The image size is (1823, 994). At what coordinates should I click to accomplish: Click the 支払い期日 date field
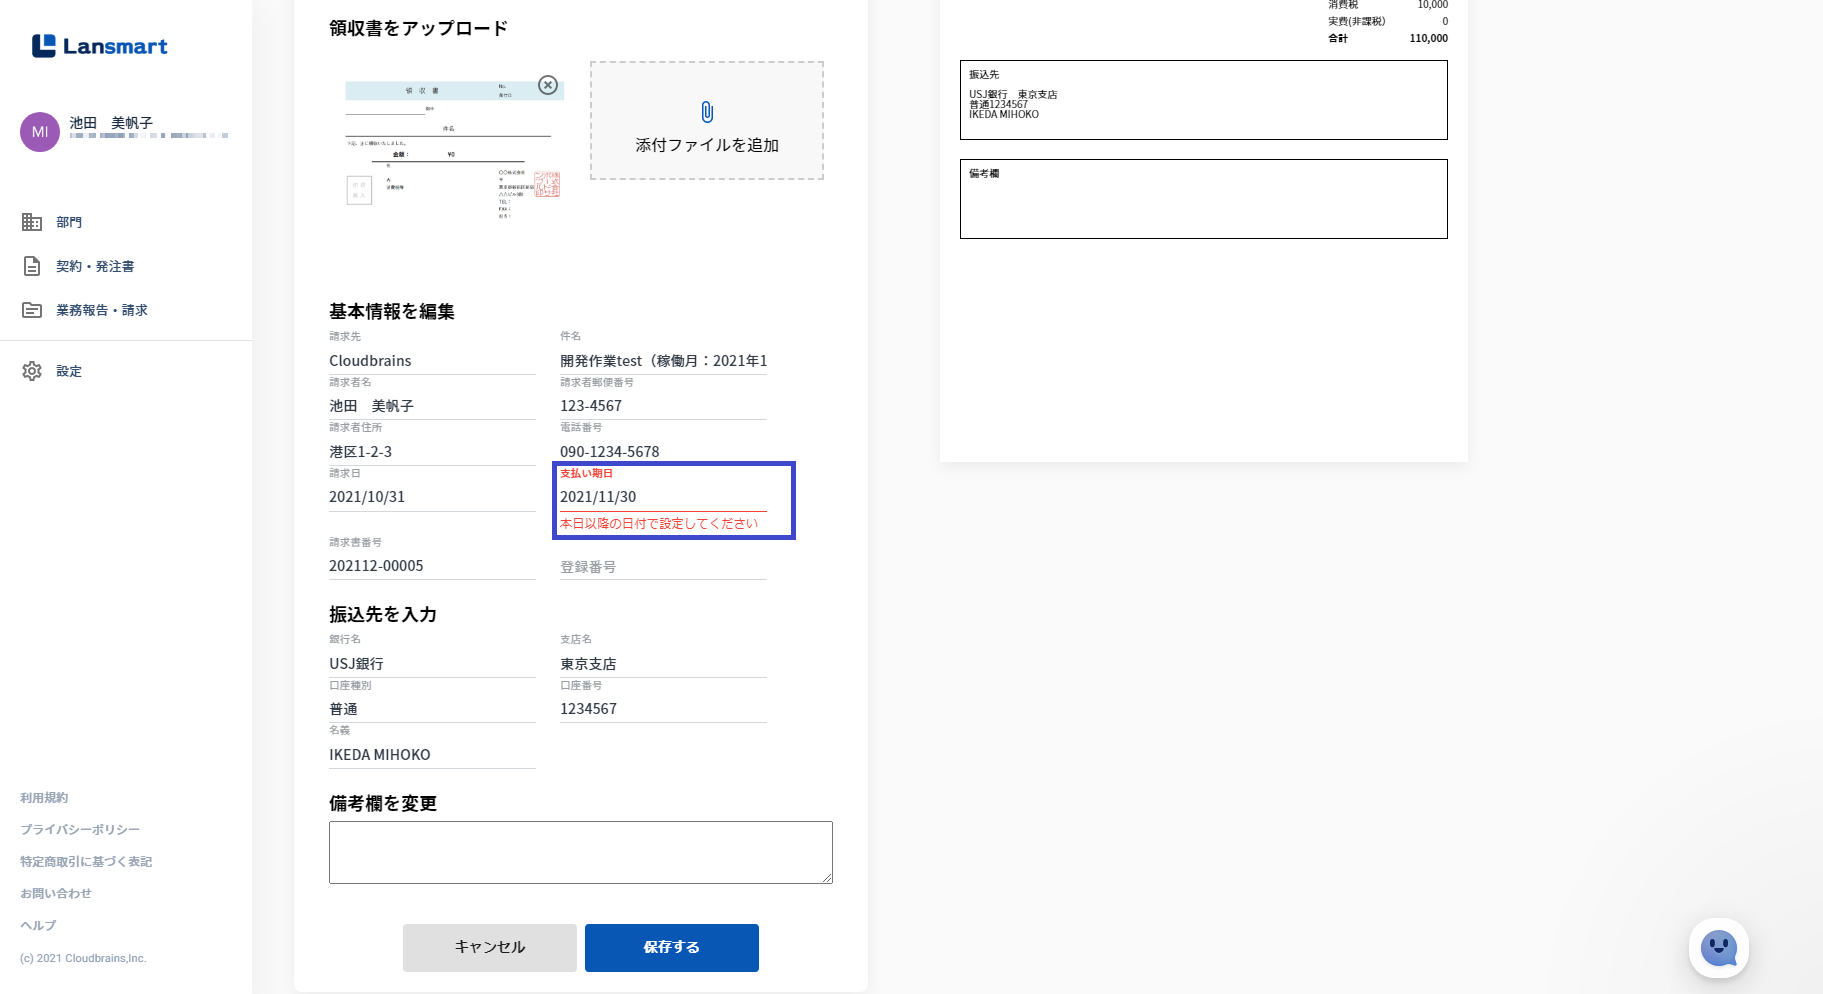click(x=662, y=497)
